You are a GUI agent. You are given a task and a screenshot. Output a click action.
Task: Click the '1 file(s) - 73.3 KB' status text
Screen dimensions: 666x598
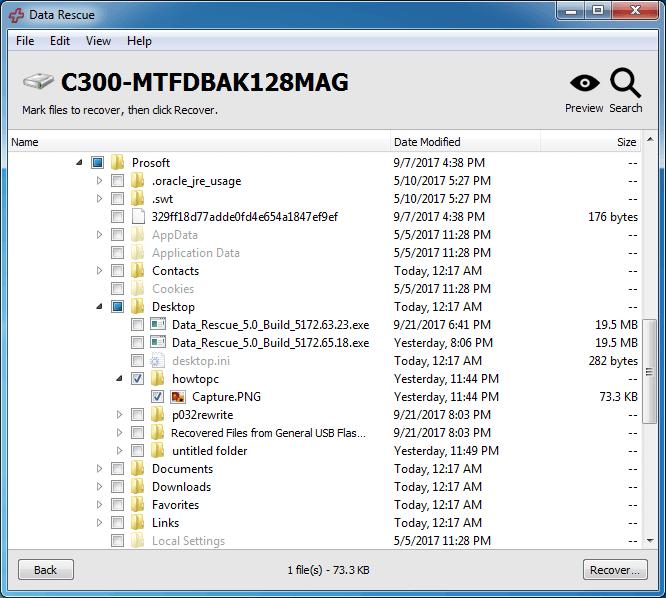click(328, 570)
